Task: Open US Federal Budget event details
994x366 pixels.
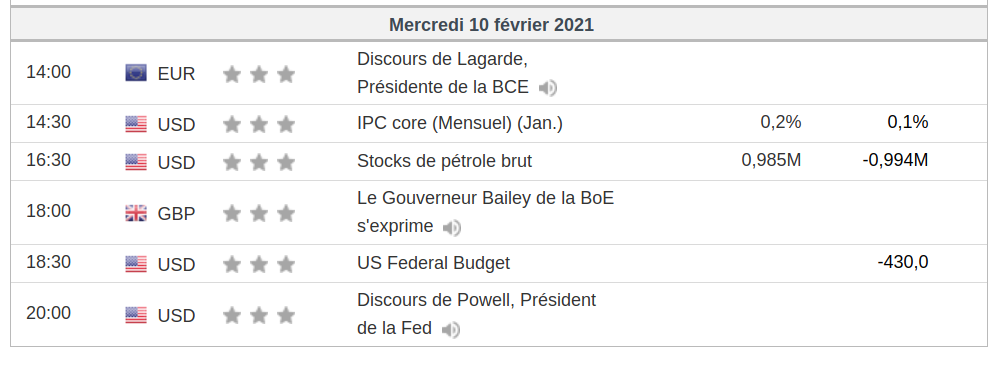Action: 433,263
